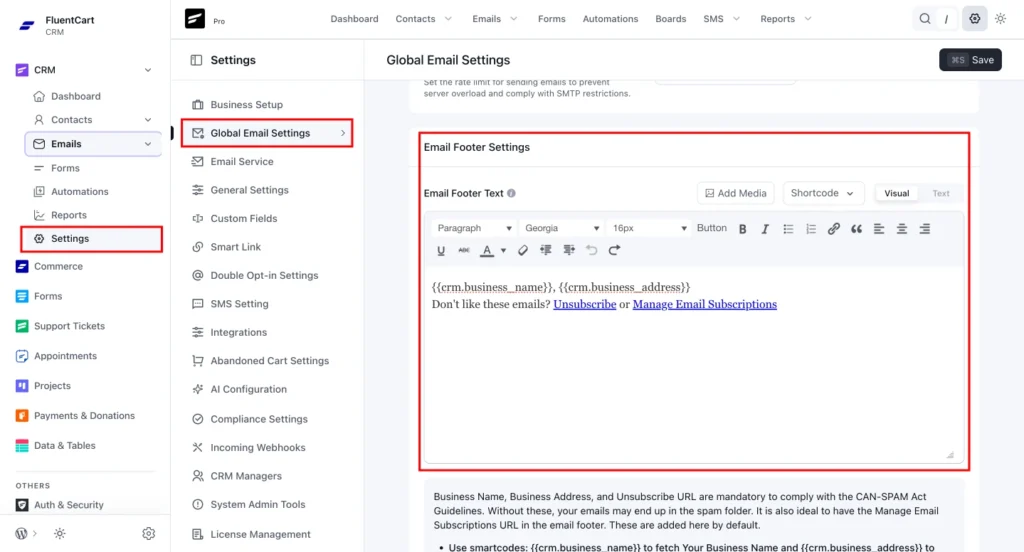Open the Paragraph format dropdown
This screenshot has height=552, width=1024.
click(x=473, y=228)
